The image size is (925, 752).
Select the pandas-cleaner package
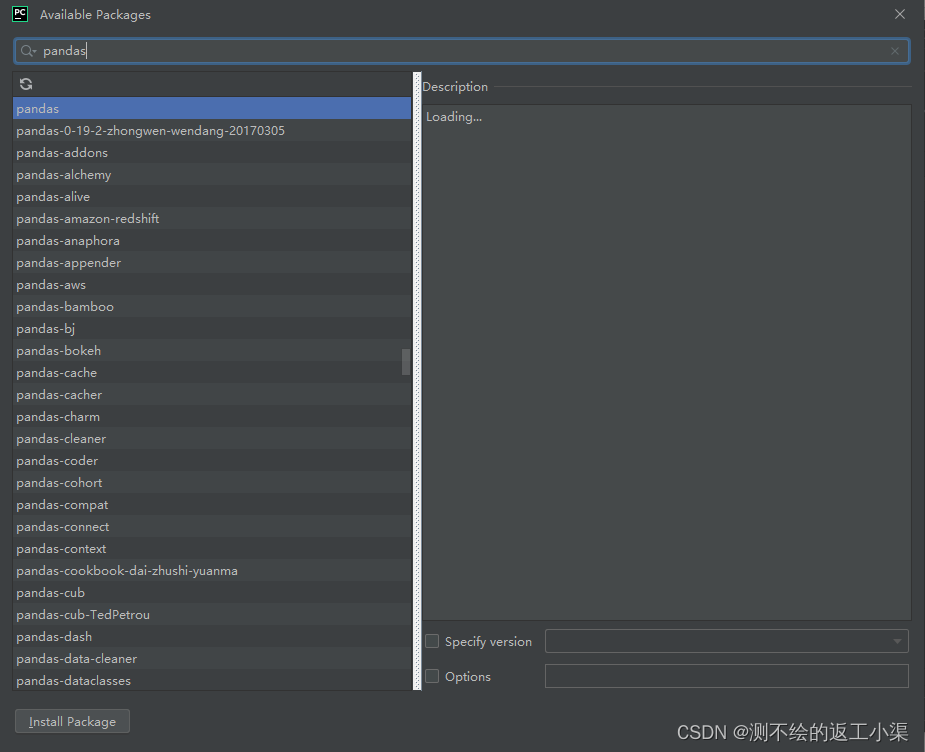point(212,439)
